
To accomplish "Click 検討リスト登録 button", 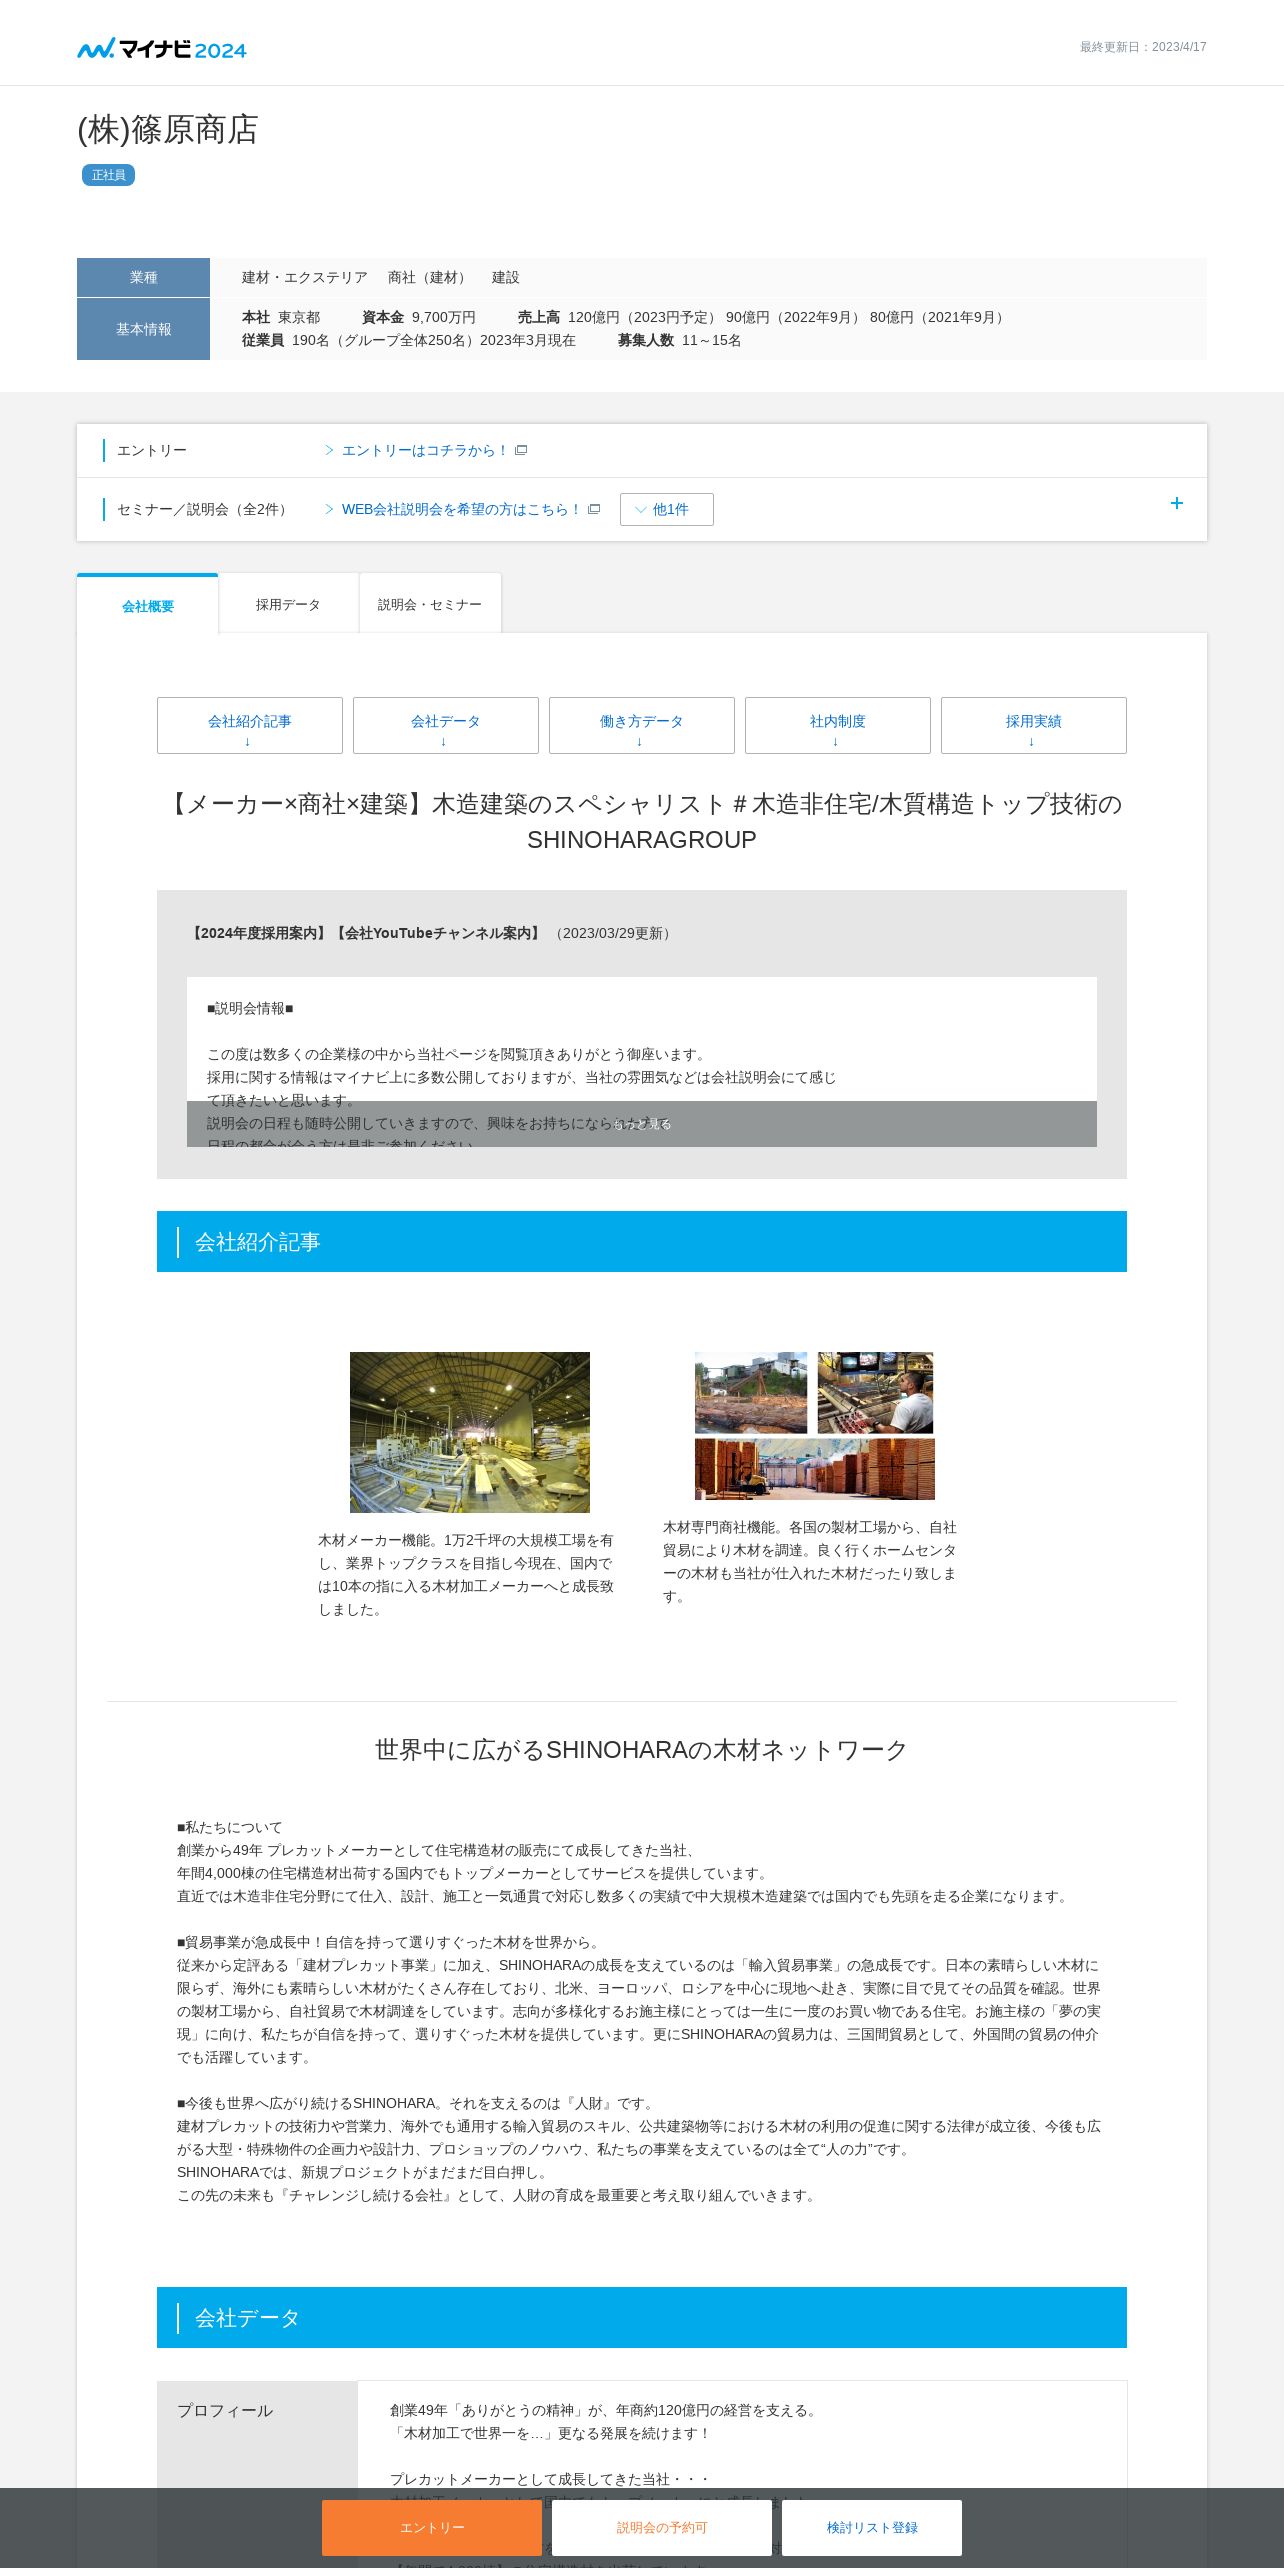I will click(x=872, y=2527).
